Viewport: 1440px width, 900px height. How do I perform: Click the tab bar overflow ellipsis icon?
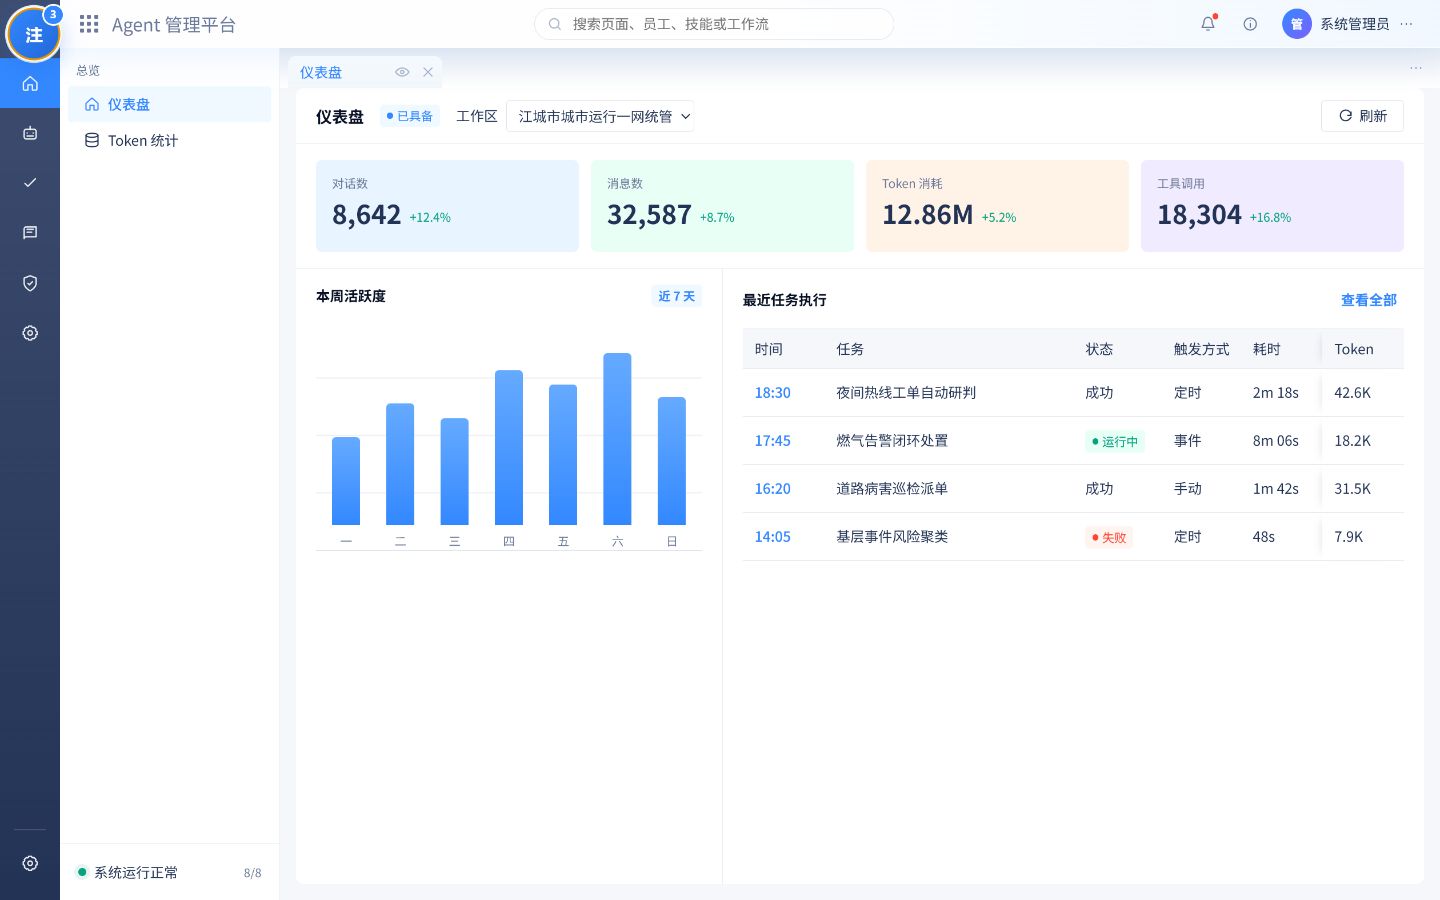coord(1416,68)
